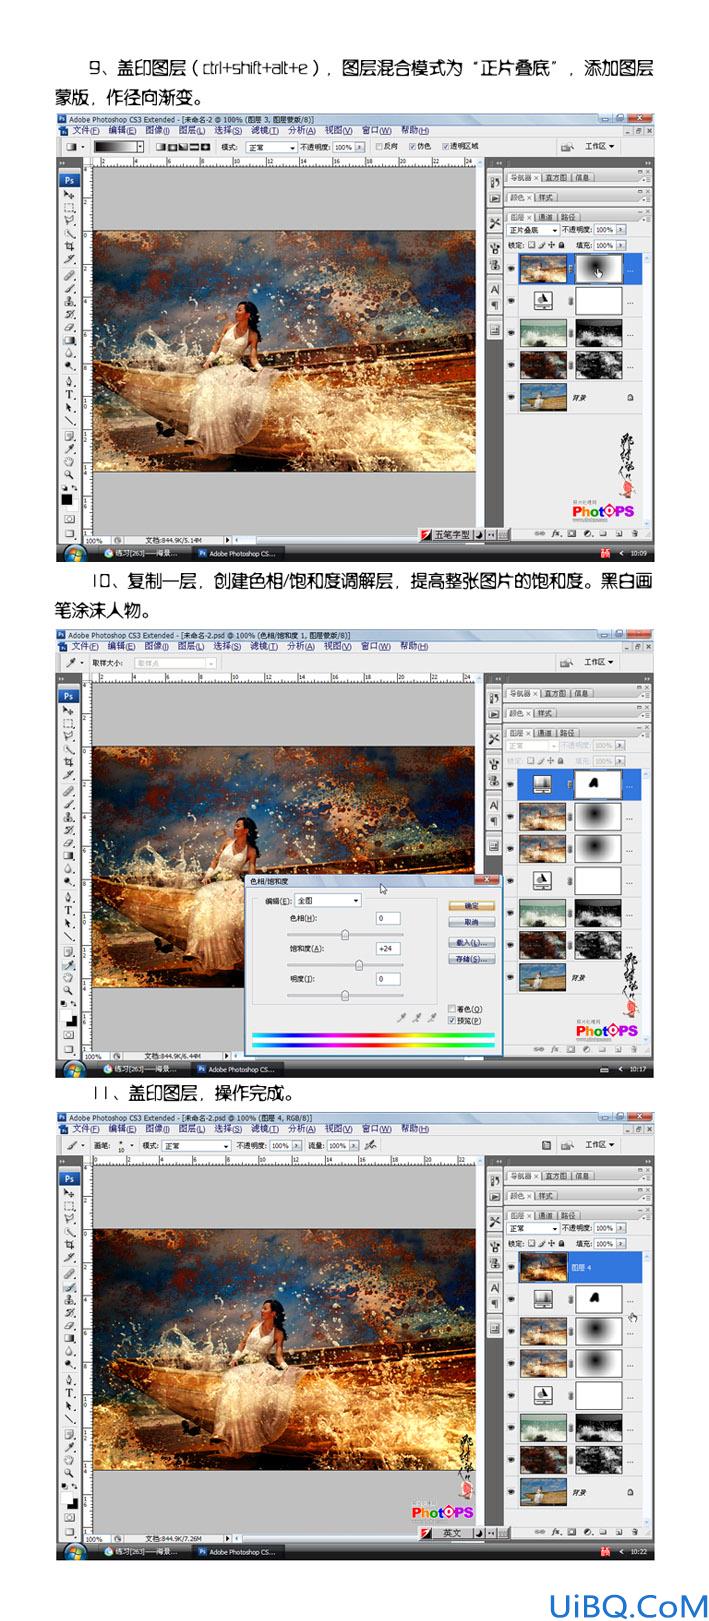
Task: Click 饱和度 value field showing +24
Action: point(388,949)
